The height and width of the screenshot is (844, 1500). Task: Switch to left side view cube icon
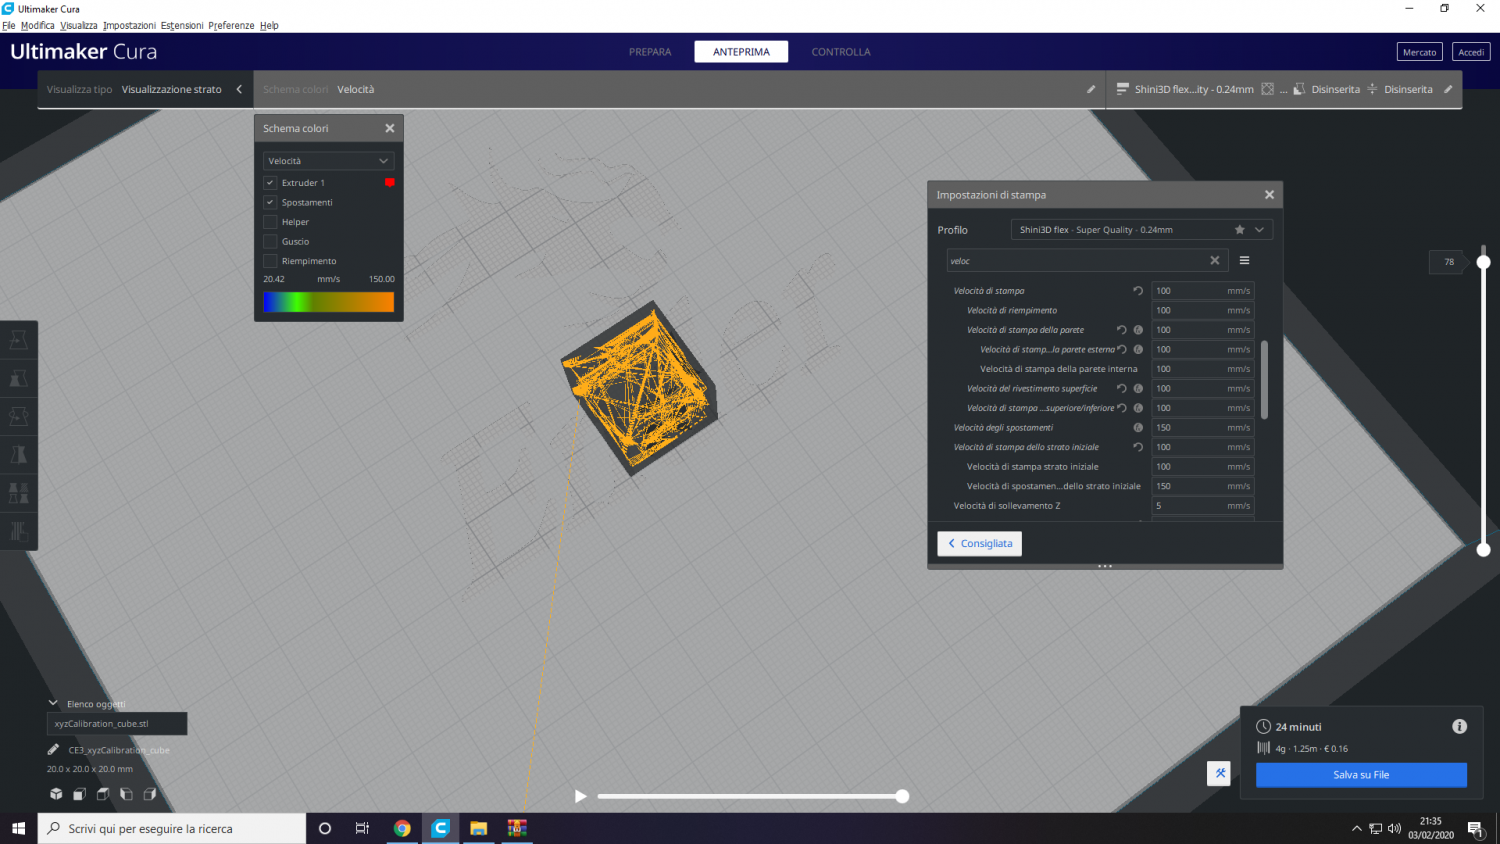pos(126,794)
